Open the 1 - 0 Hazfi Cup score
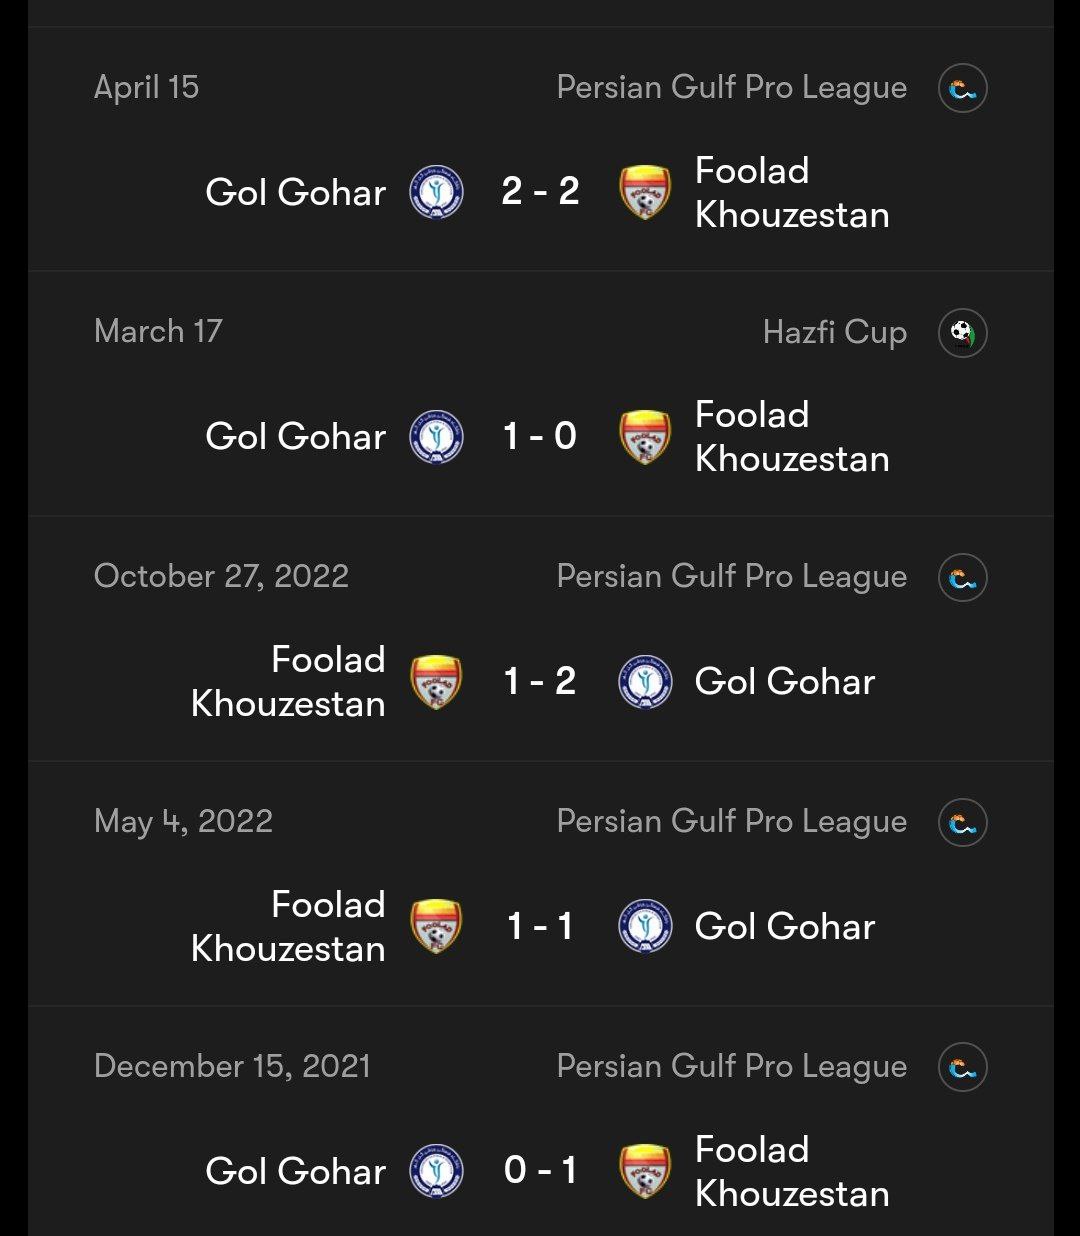The width and height of the screenshot is (1080, 1236). tap(540, 436)
